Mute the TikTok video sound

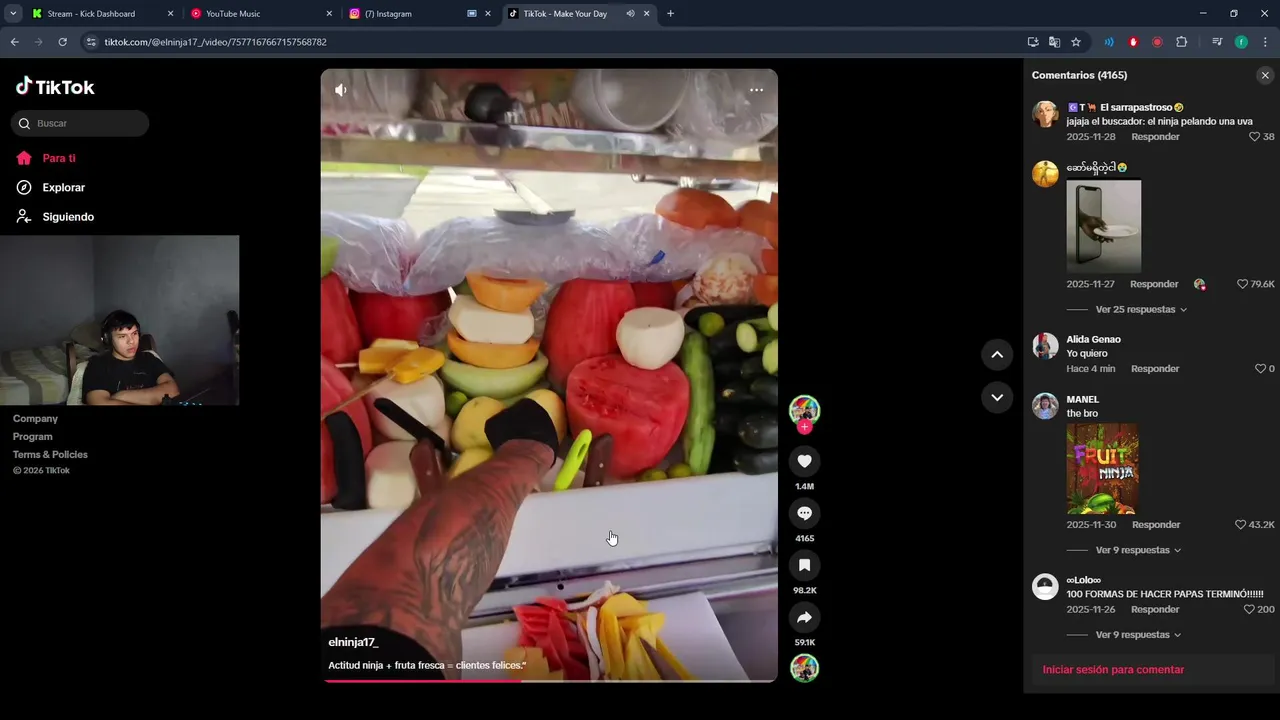point(341,90)
